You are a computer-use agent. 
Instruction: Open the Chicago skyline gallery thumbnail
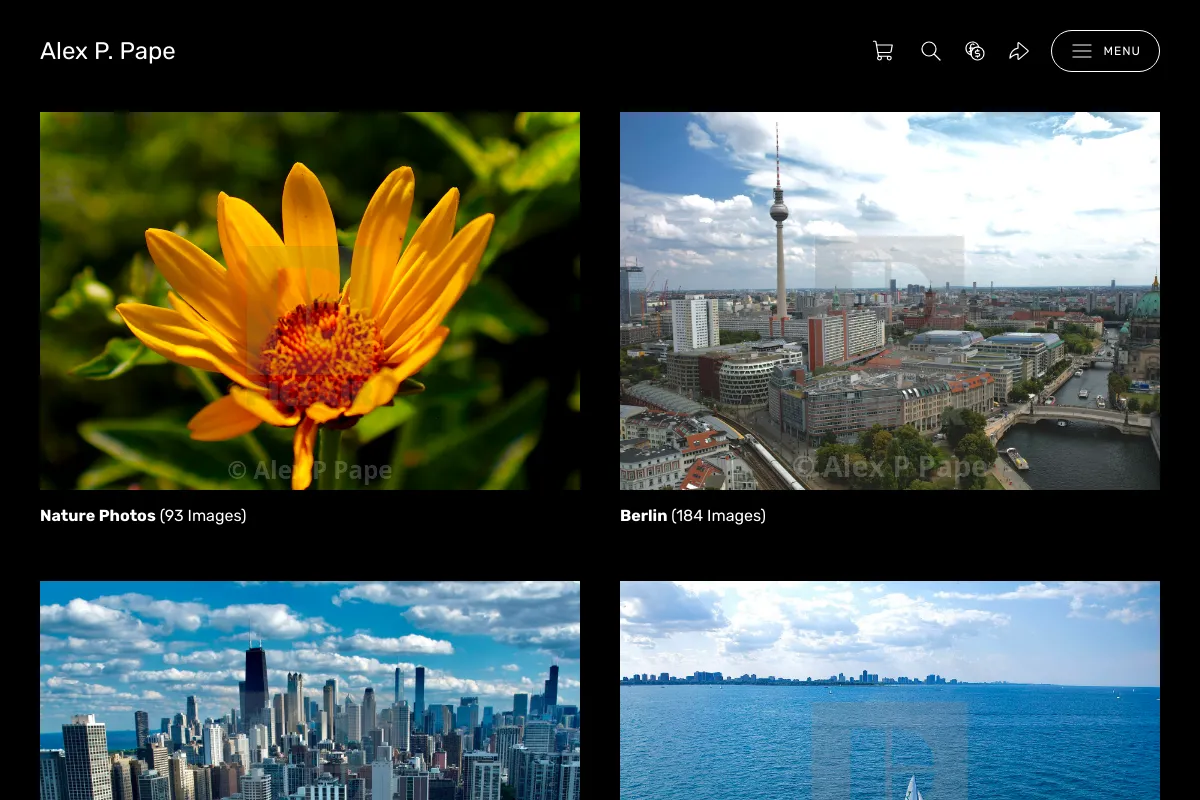point(310,690)
